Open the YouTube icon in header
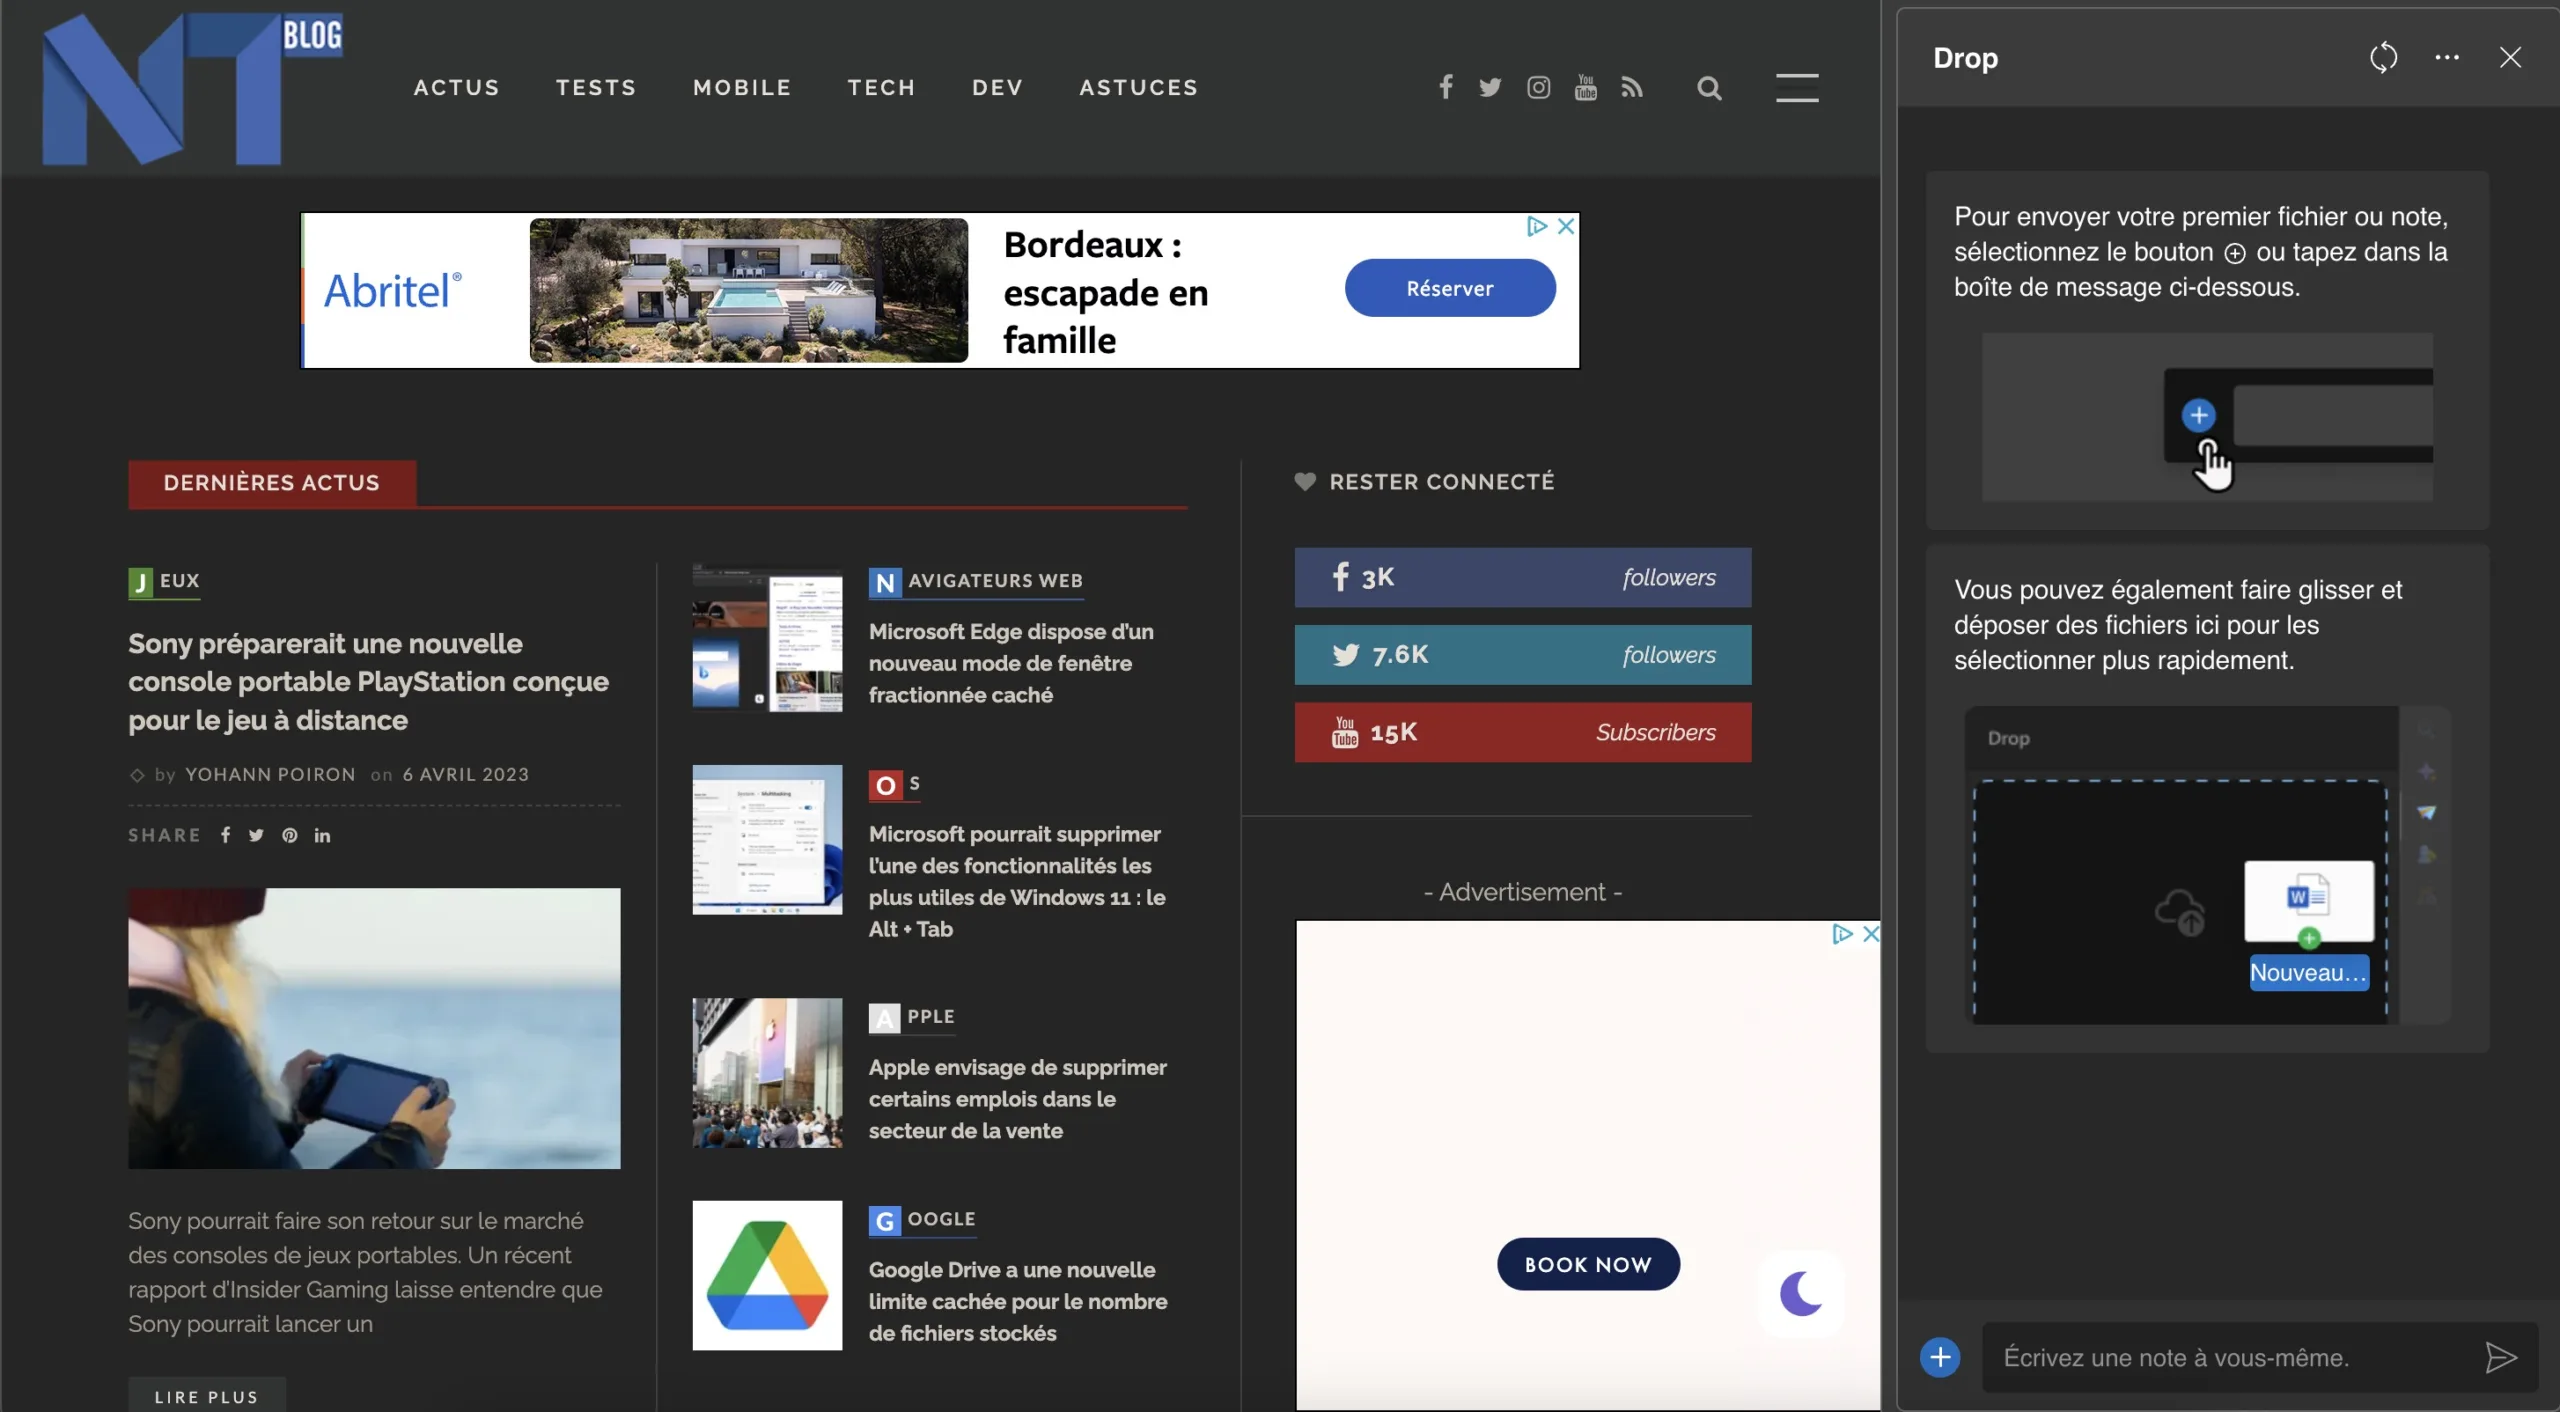Image resolution: width=2560 pixels, height=1412 pixels. coord(1586,88)
